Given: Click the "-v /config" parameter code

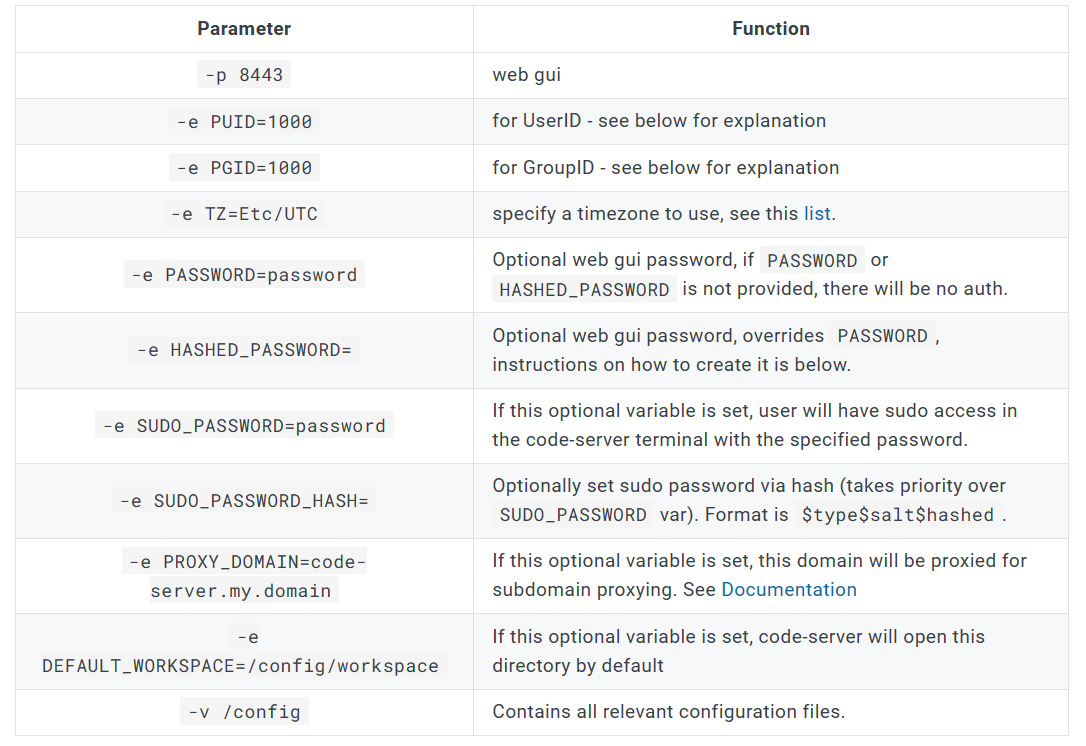Looking at the screenshot, I should 244,713.
